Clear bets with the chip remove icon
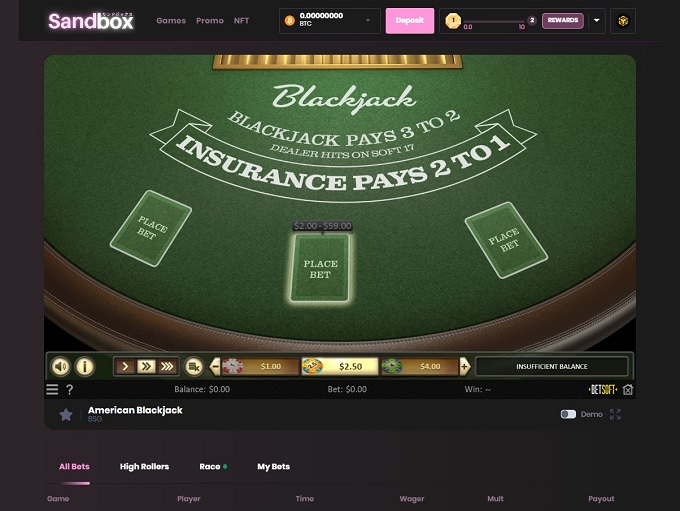680x511 pixels. click(x=194, y=367)
